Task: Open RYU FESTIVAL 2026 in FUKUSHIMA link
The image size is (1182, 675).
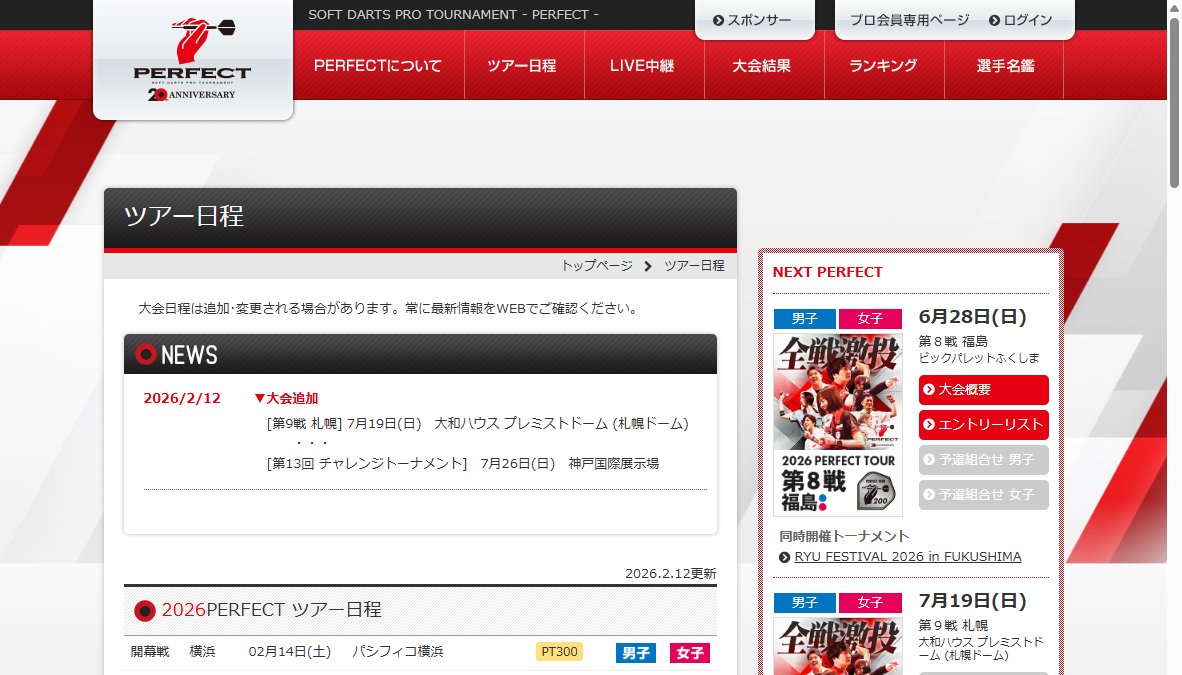Action: [908, 557]
